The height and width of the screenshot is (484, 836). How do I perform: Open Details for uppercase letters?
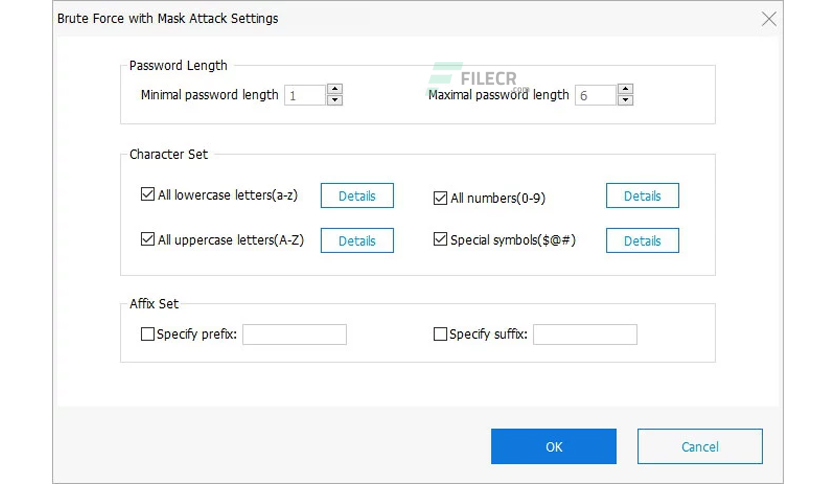pos(357,240)
